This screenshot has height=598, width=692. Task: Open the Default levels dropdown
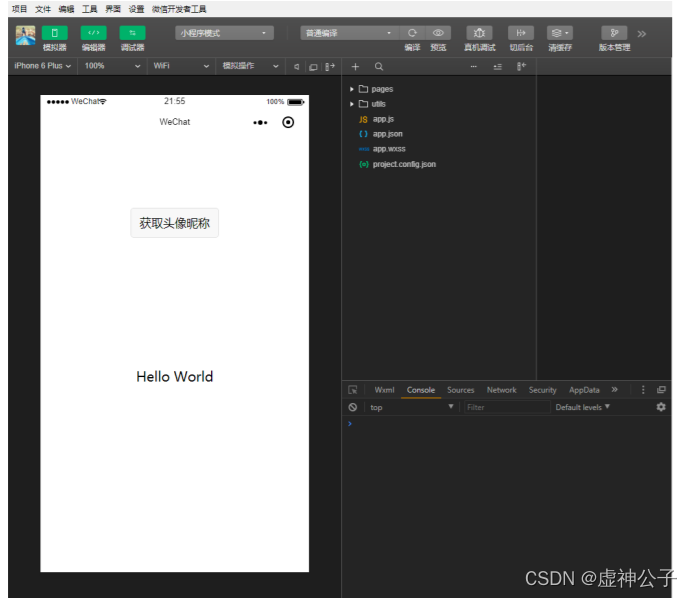582,407
